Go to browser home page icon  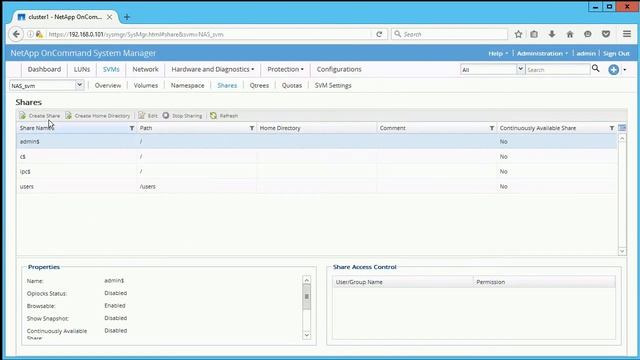(570, 34)
